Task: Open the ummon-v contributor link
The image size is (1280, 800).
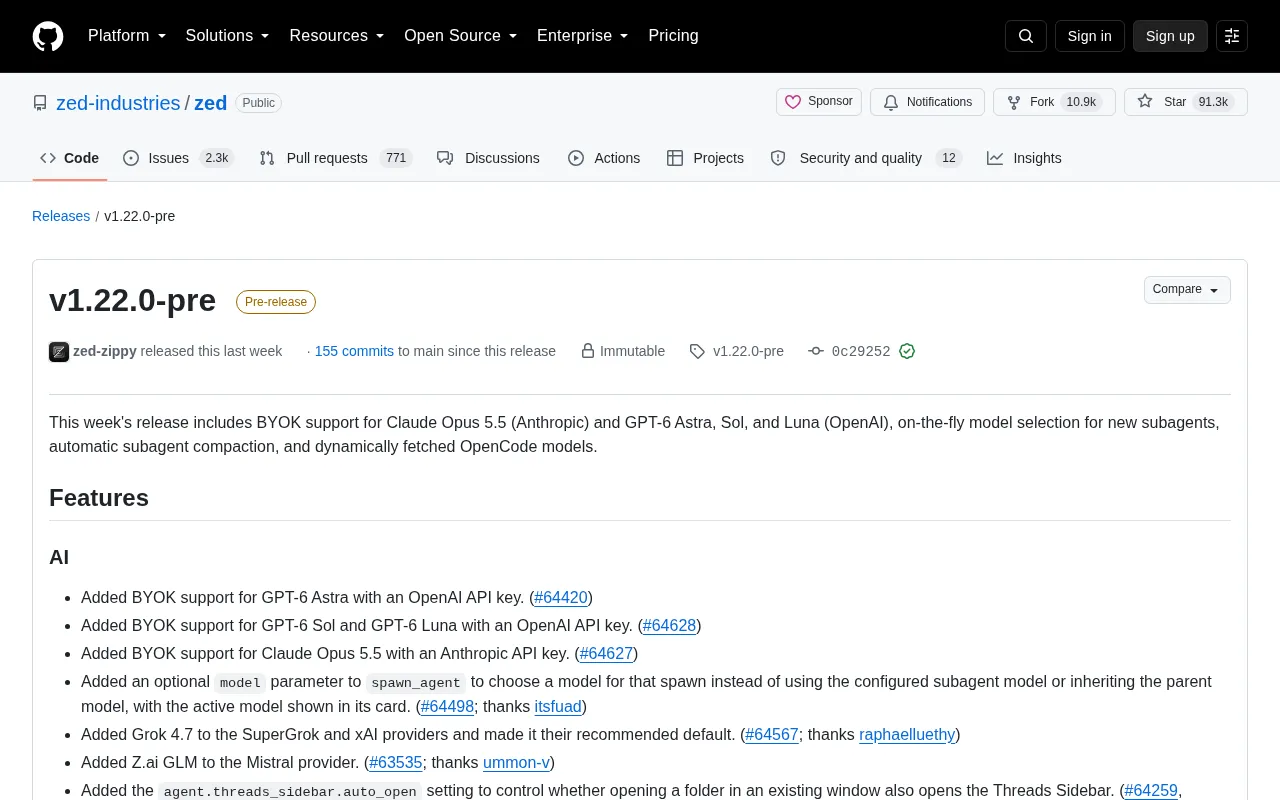Action: [x=516, y=762]
